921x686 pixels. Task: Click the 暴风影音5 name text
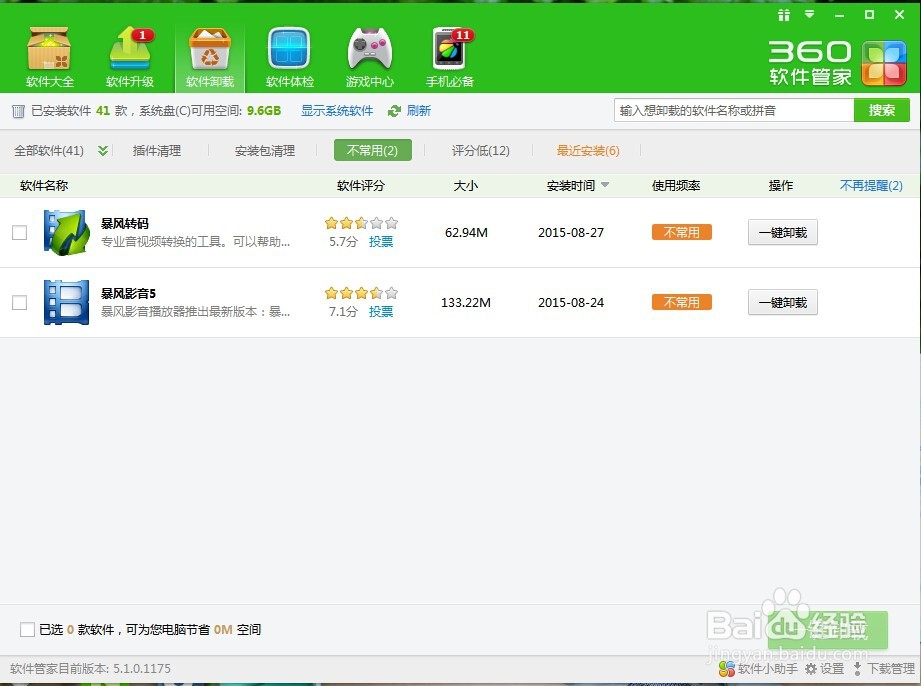pyautogui.click(x=128, y=293)
